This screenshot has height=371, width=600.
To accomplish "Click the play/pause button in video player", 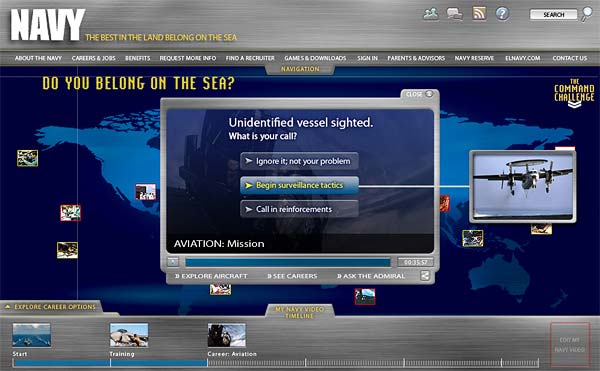I will (x=173, y=262).
